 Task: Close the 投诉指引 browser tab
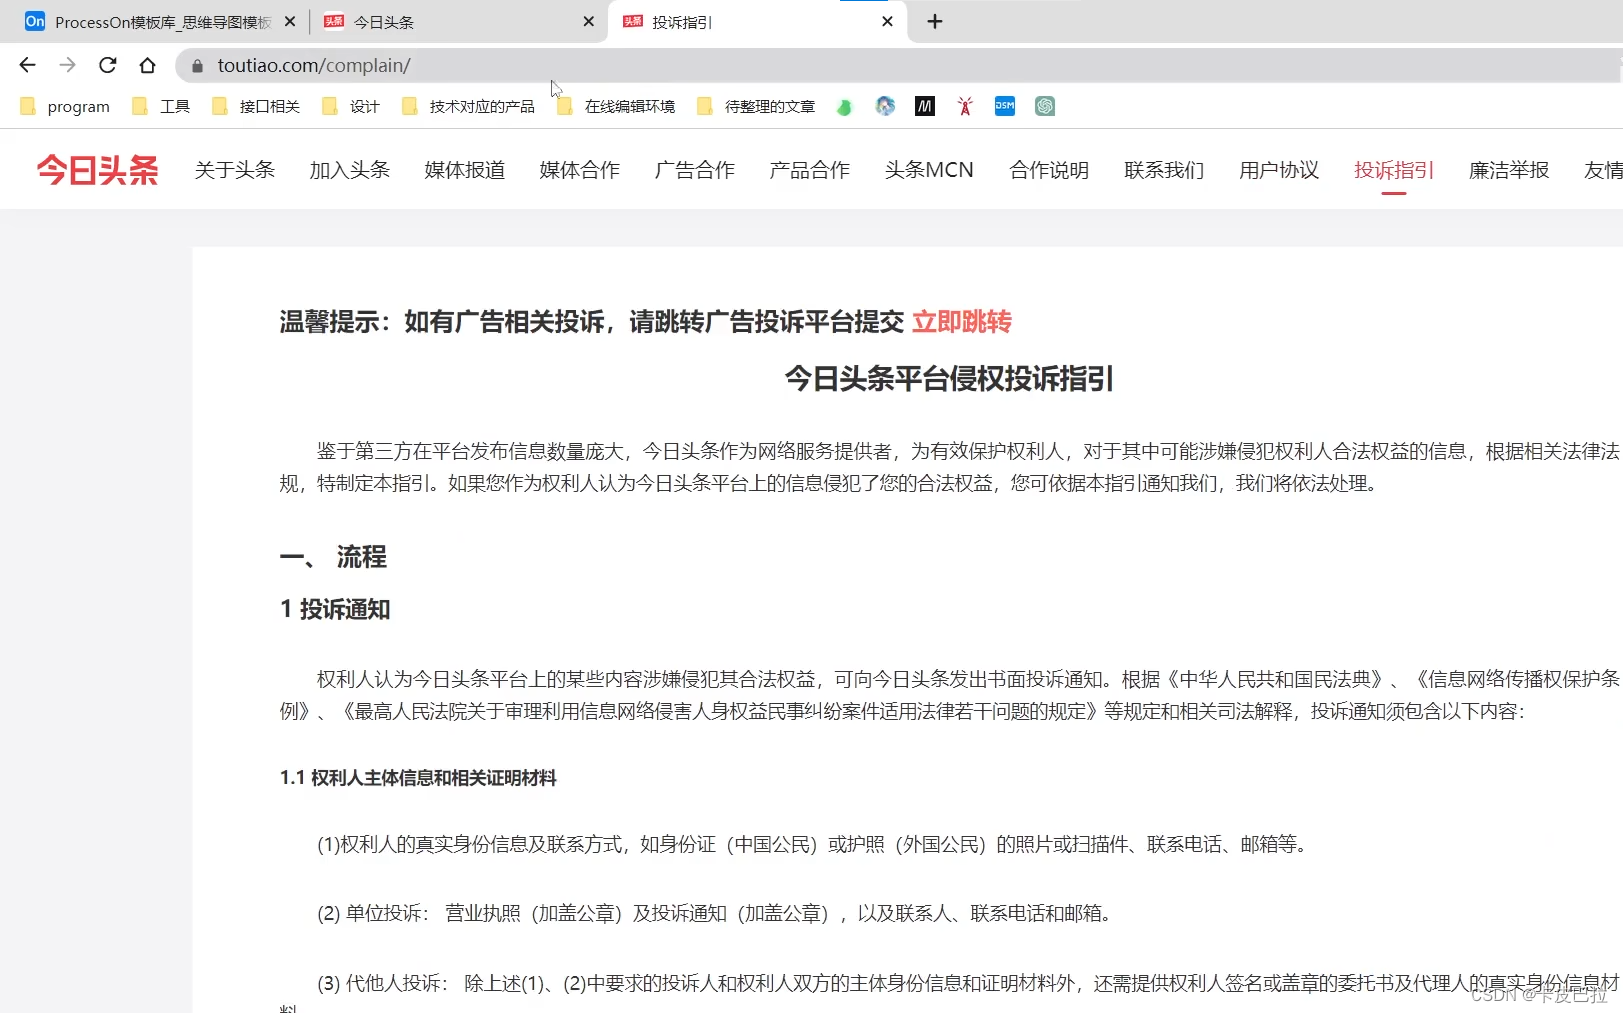point(887,21)
